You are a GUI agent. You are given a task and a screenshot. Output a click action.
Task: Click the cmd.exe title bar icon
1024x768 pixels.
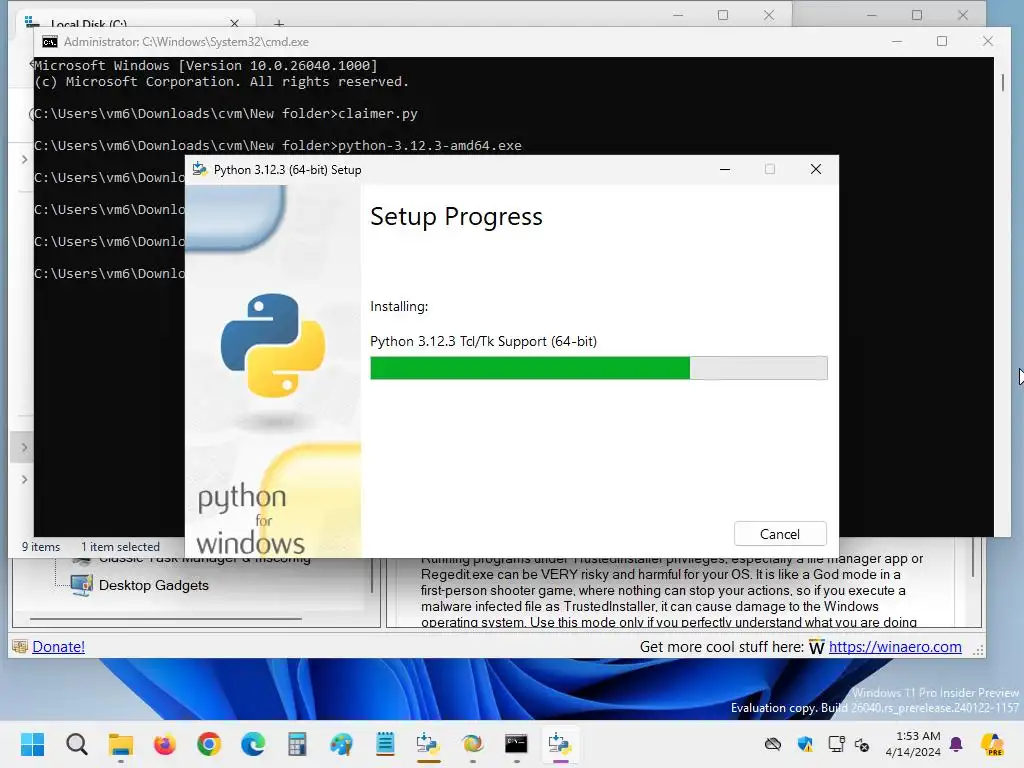click(x=50, y=42)
